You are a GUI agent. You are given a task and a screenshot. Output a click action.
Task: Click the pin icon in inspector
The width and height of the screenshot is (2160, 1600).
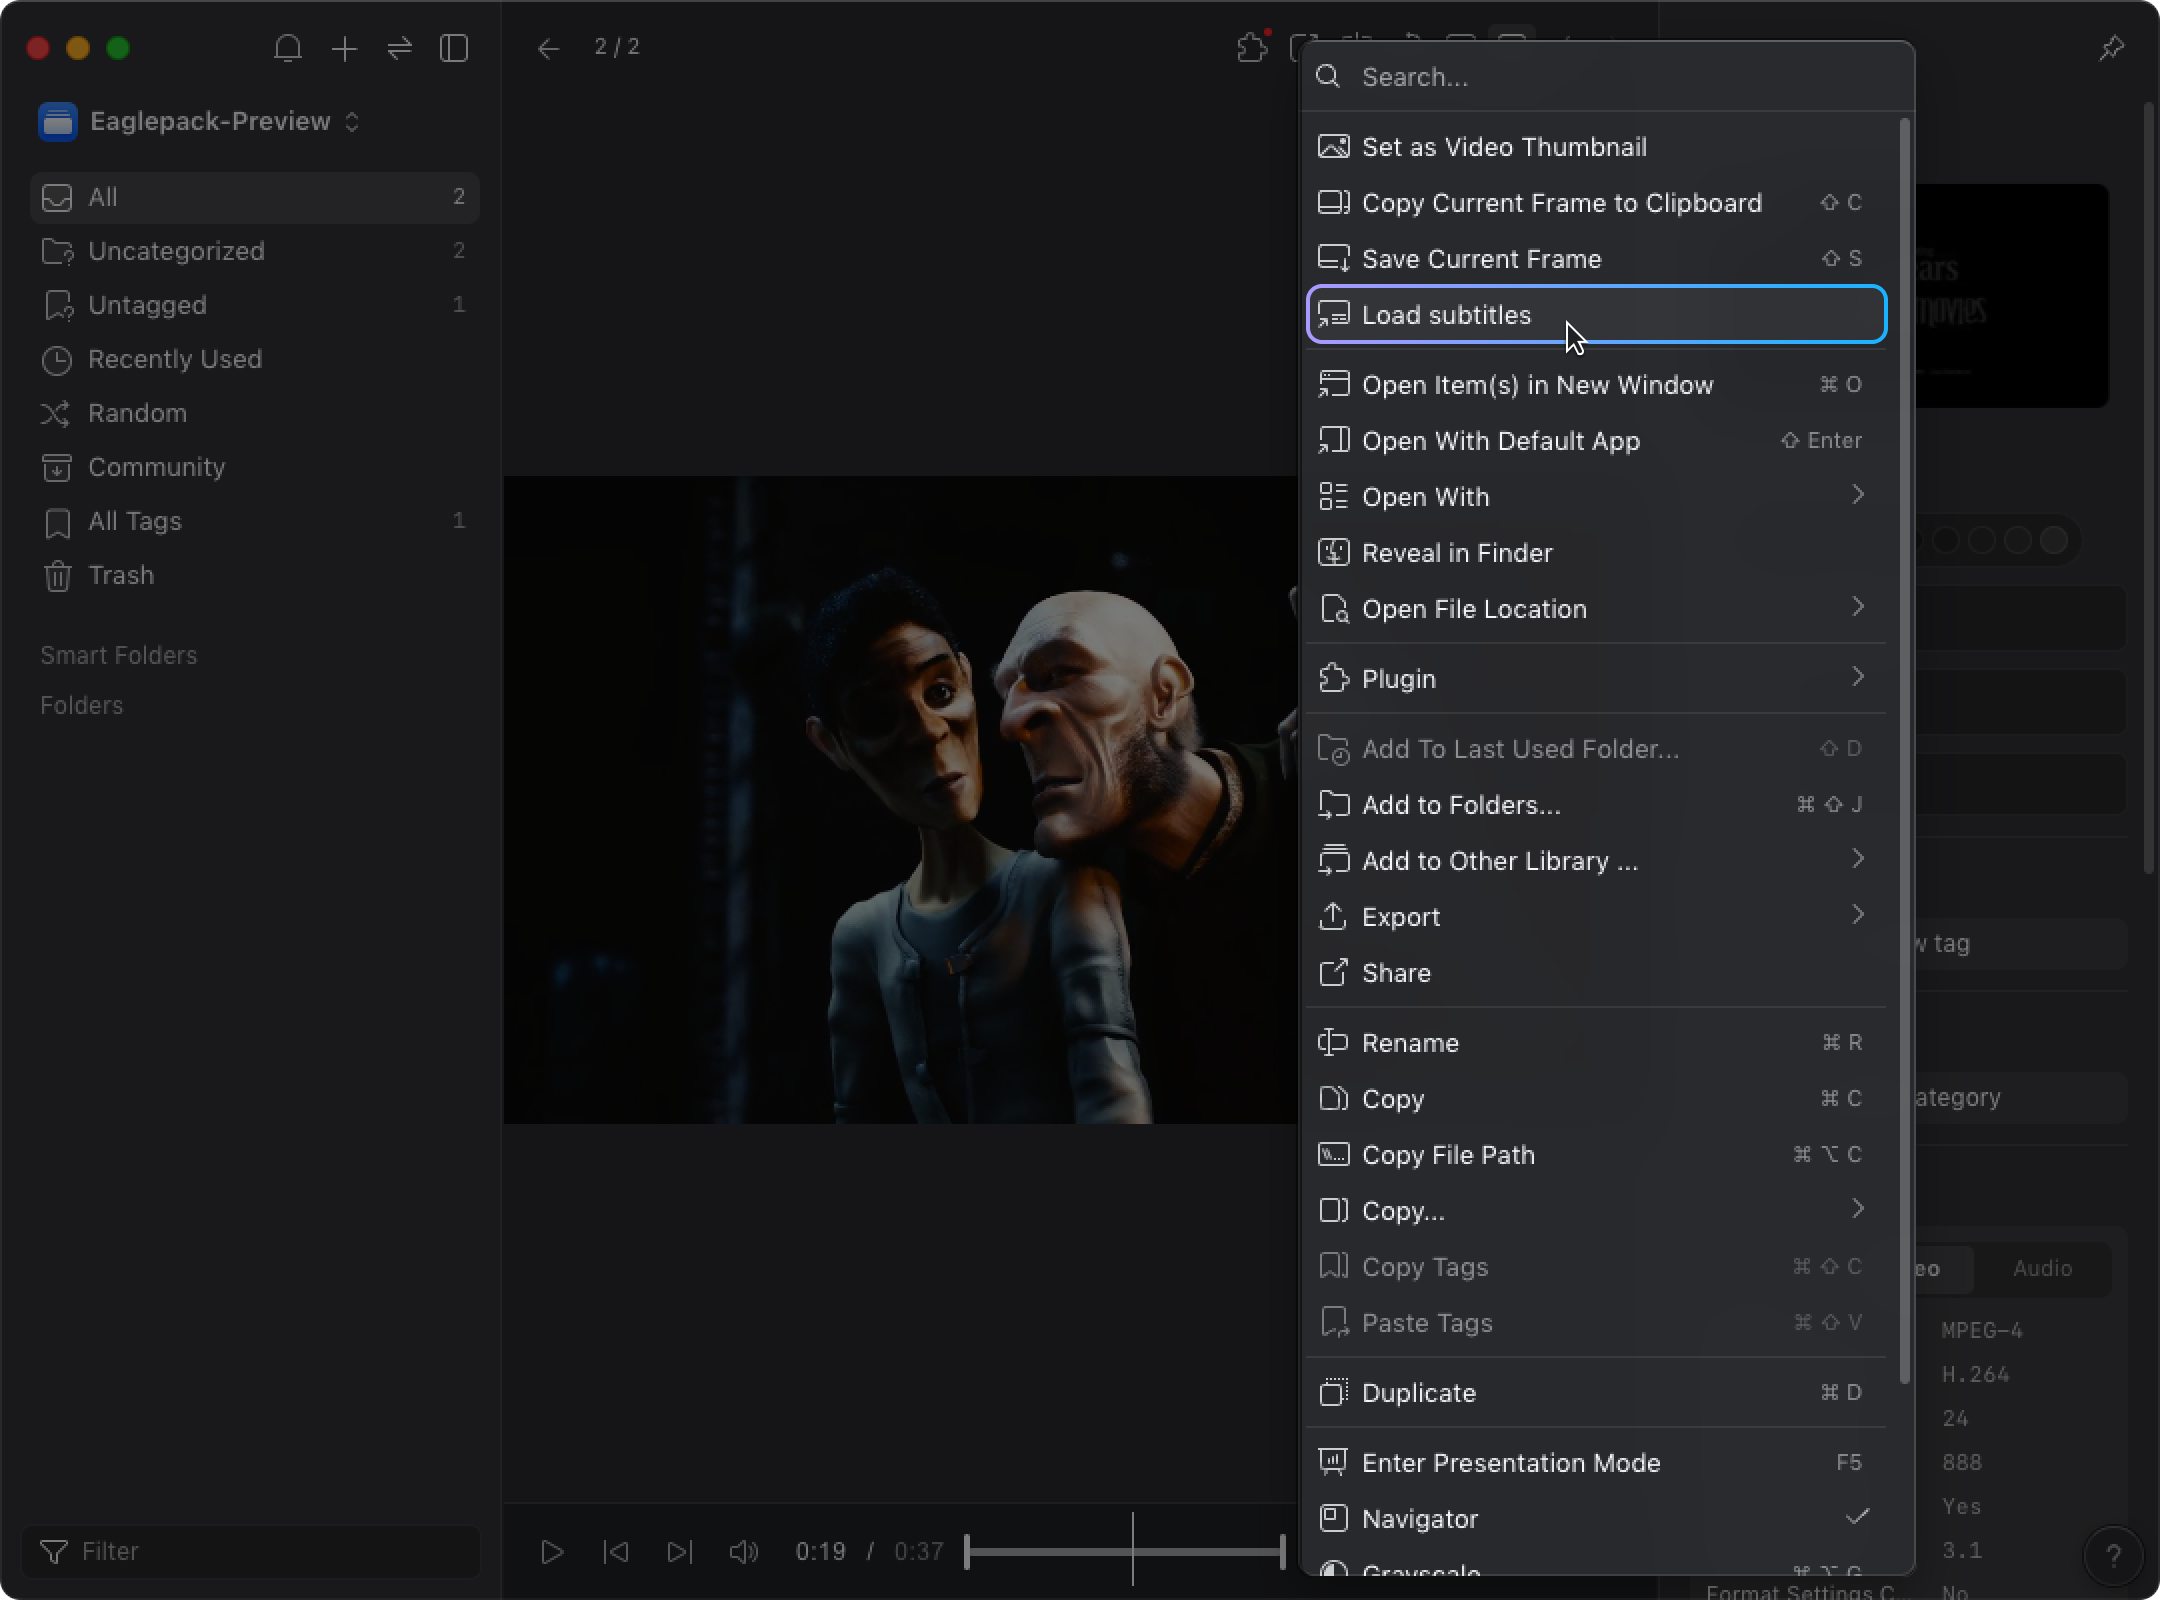(x=2111, y=48)
